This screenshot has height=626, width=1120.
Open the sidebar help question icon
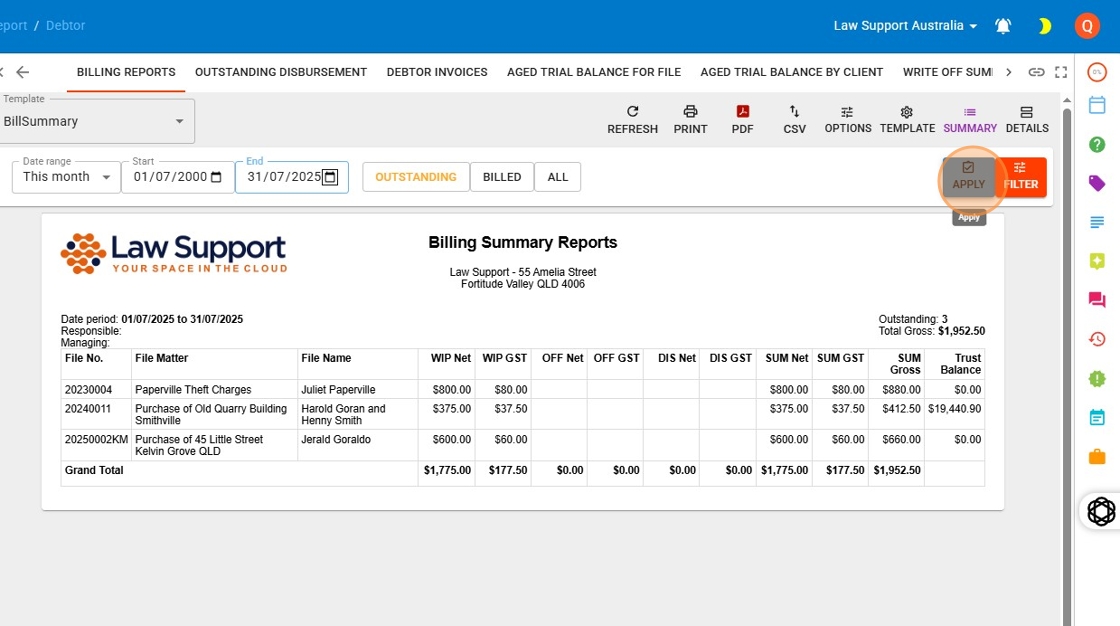click(1096, 144)
